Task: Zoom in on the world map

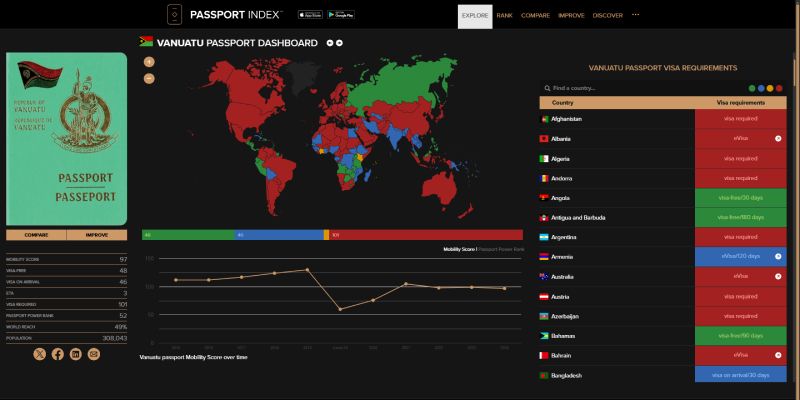Action: tap(149, 62)
